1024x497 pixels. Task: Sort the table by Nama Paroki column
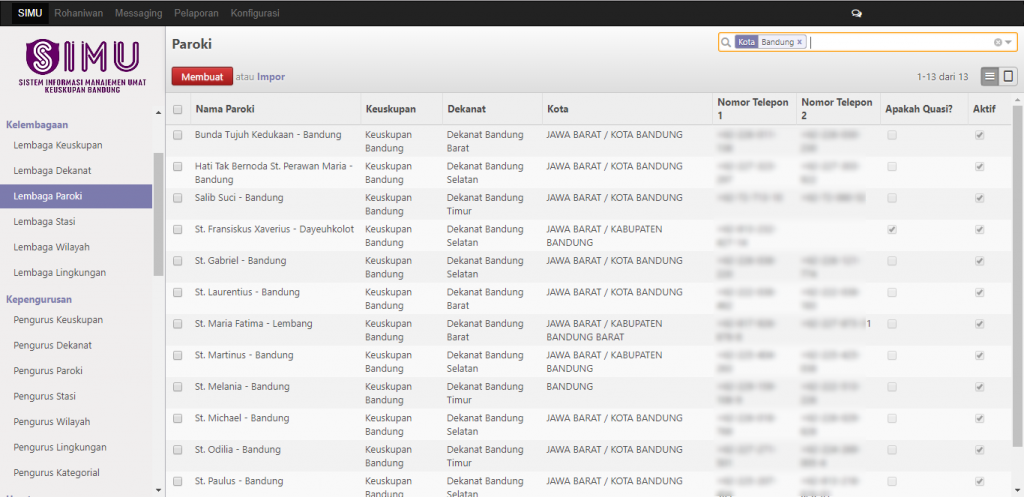pyautogui.click(x=223, y=109)
